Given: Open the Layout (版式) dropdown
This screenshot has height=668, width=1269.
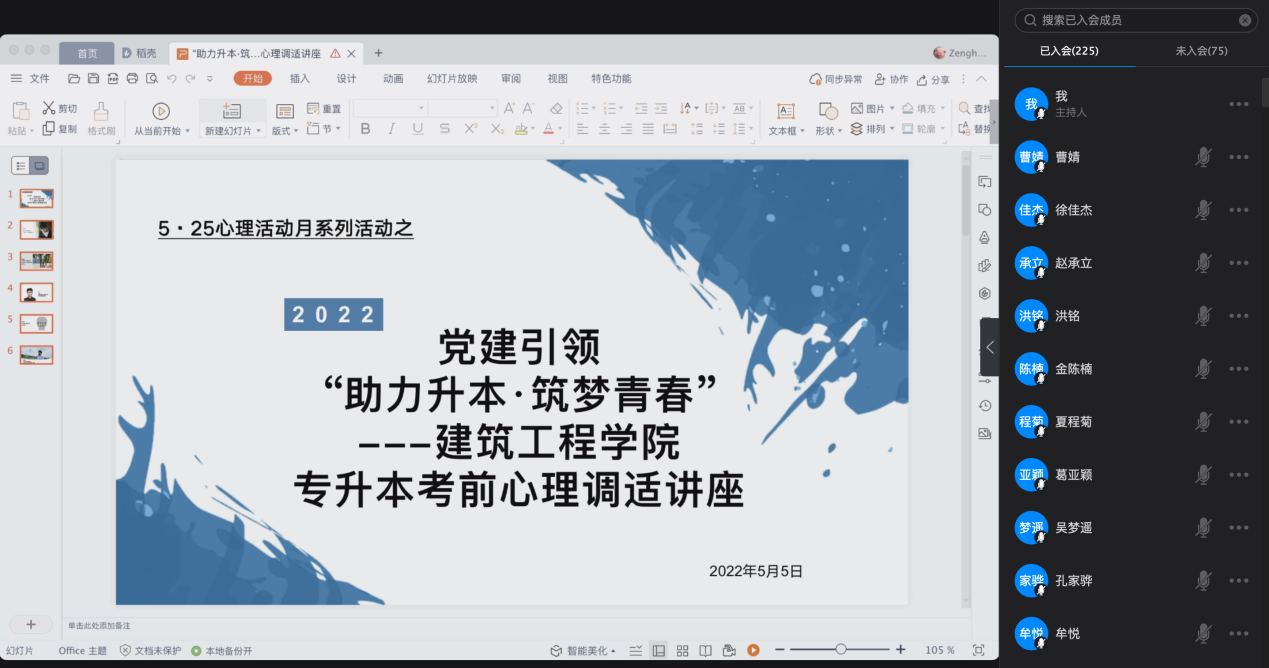Looking at the screenshot, I should click(285, 130).
